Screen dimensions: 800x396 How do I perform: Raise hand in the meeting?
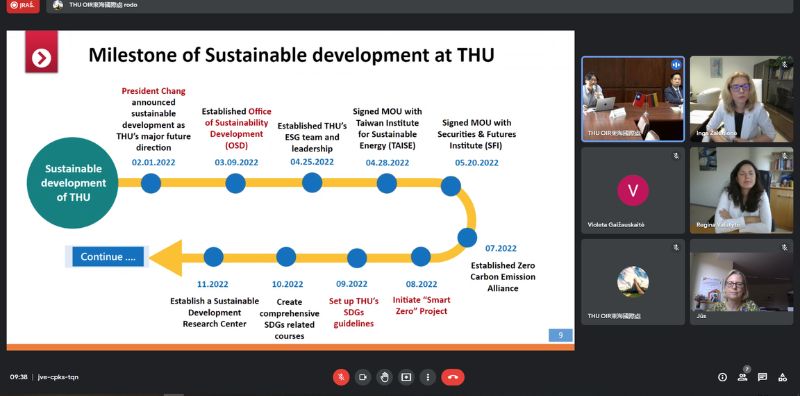pos(384,377)
